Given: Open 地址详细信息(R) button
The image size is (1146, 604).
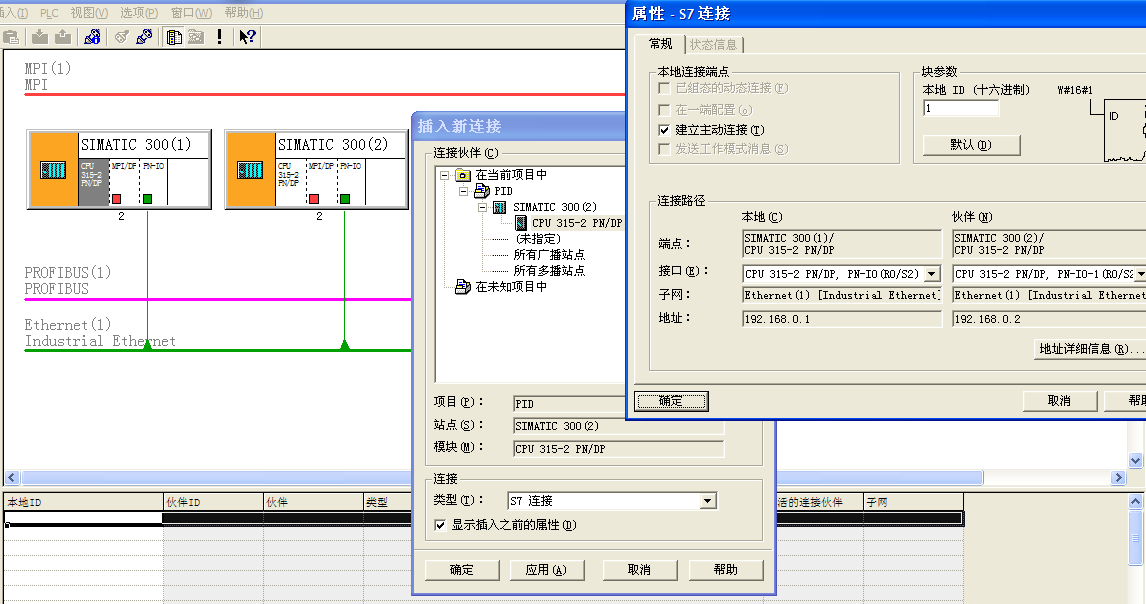Looking at the screenshot, I should (x=1090, y=349).
